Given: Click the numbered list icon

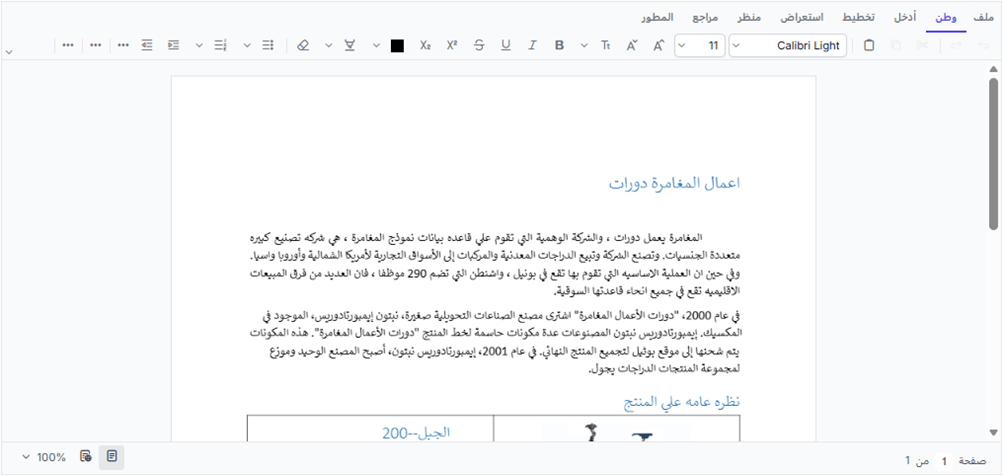Looking at the screenshot, I should tap(221, 45).
